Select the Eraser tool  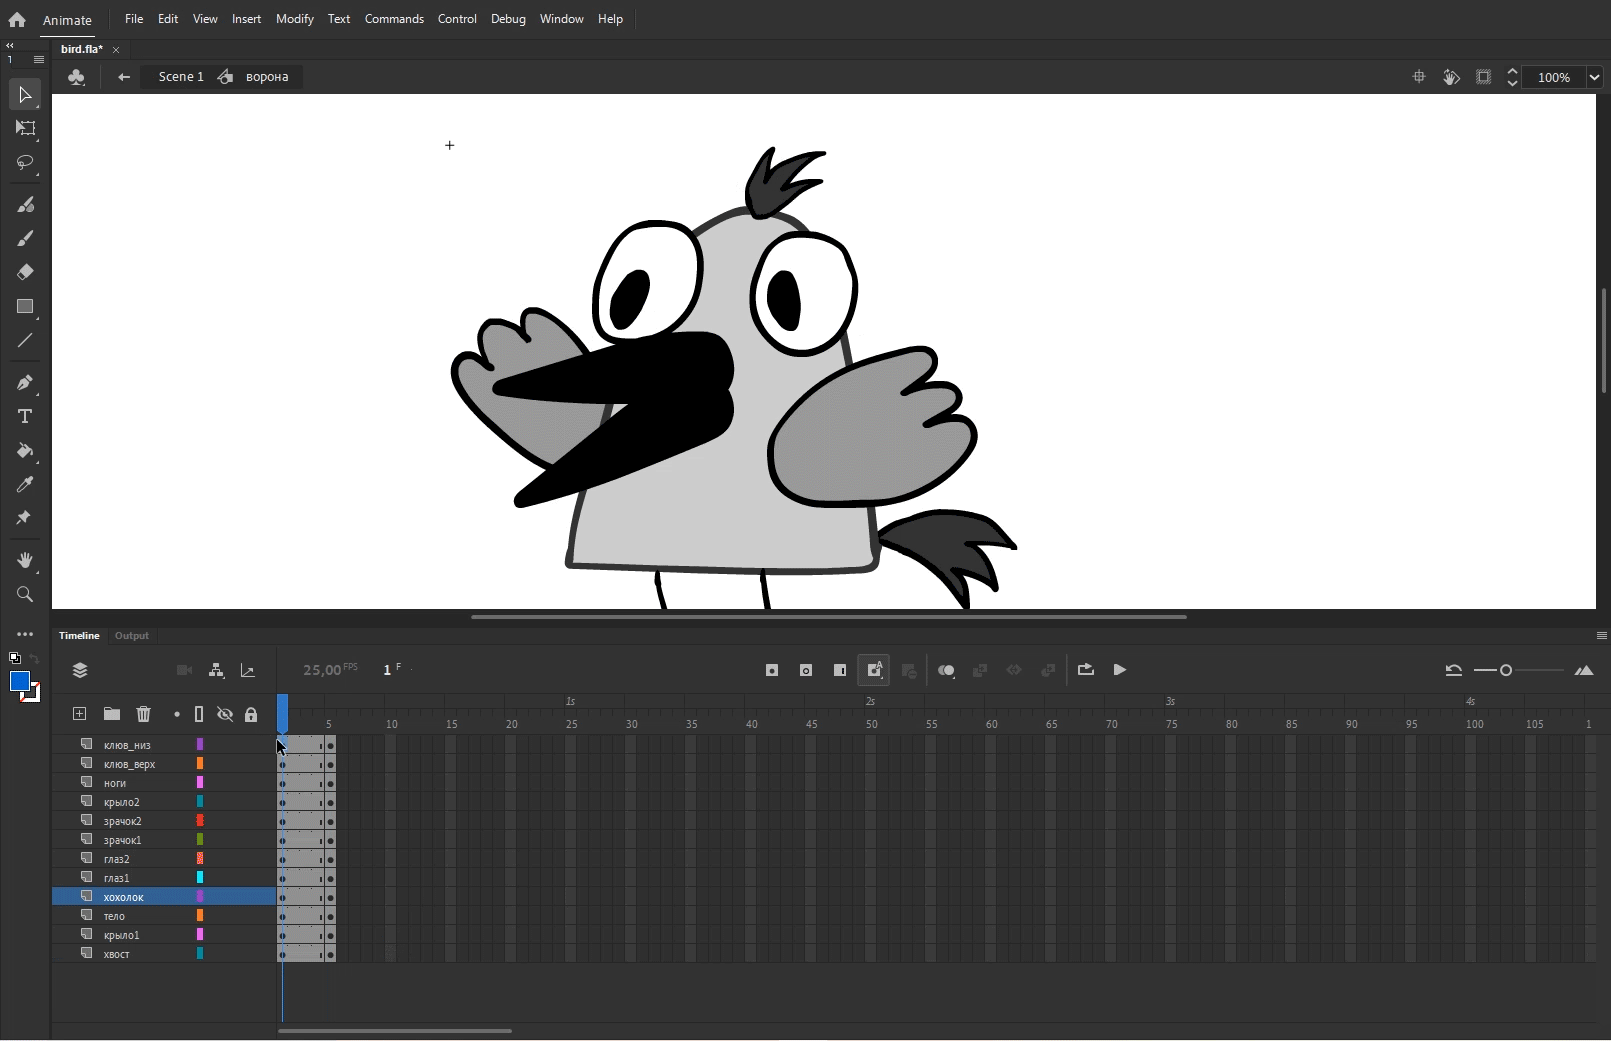25,272
